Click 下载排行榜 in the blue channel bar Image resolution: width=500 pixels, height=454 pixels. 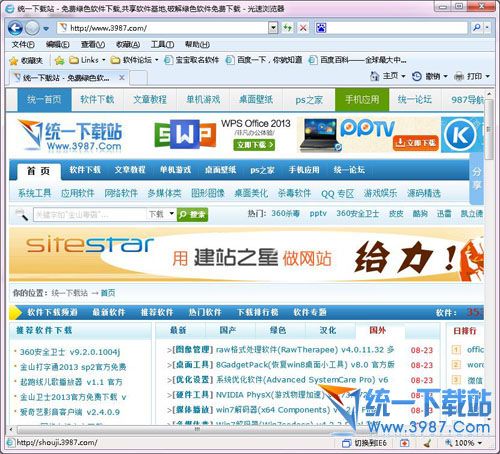click(x=258, y=312)
